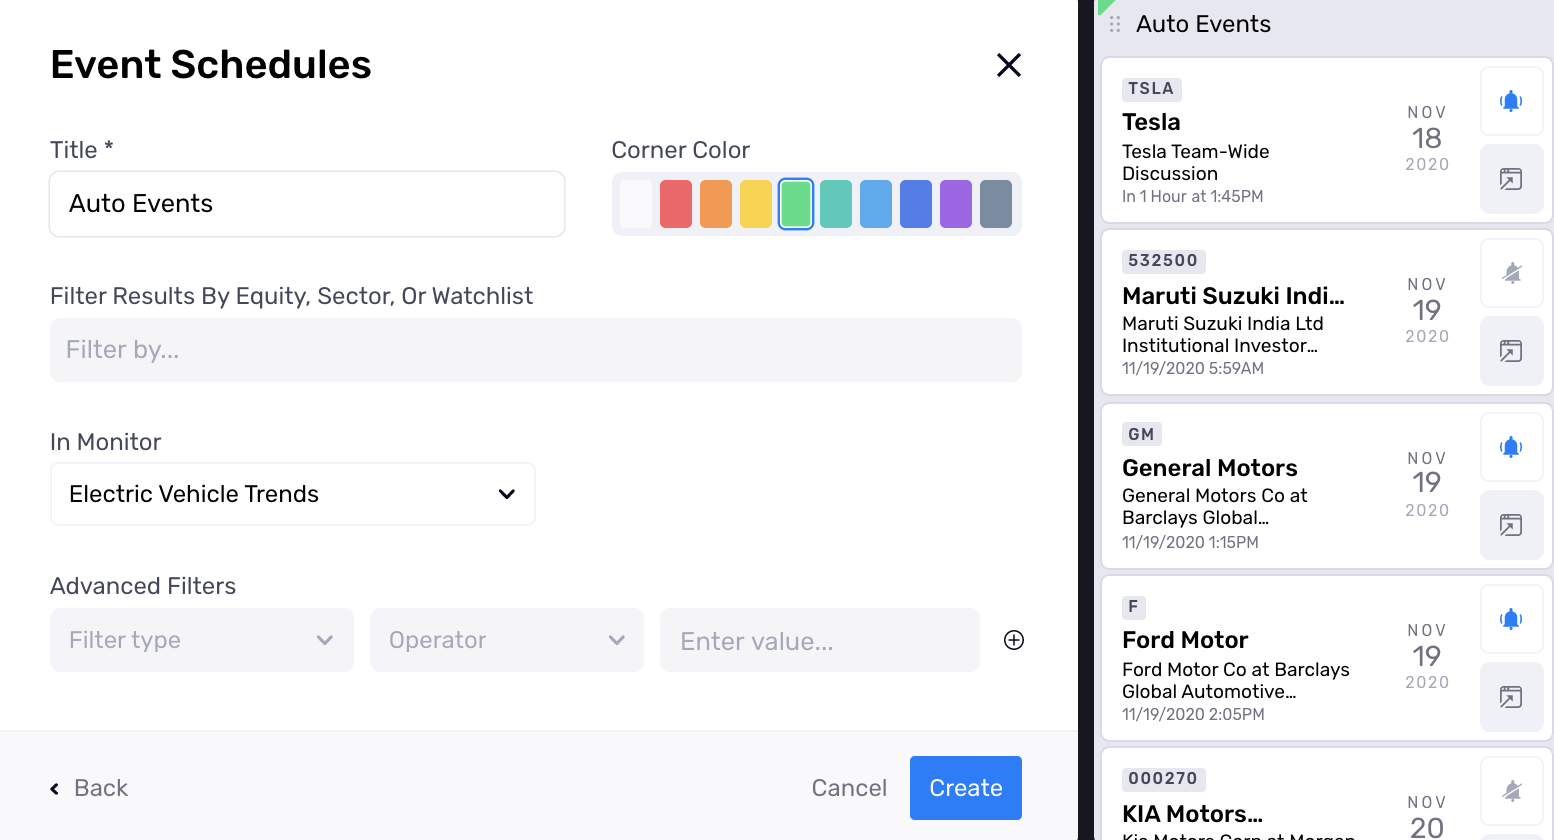Select the gray corner color swatch
1554x840 pixels.
996,204
